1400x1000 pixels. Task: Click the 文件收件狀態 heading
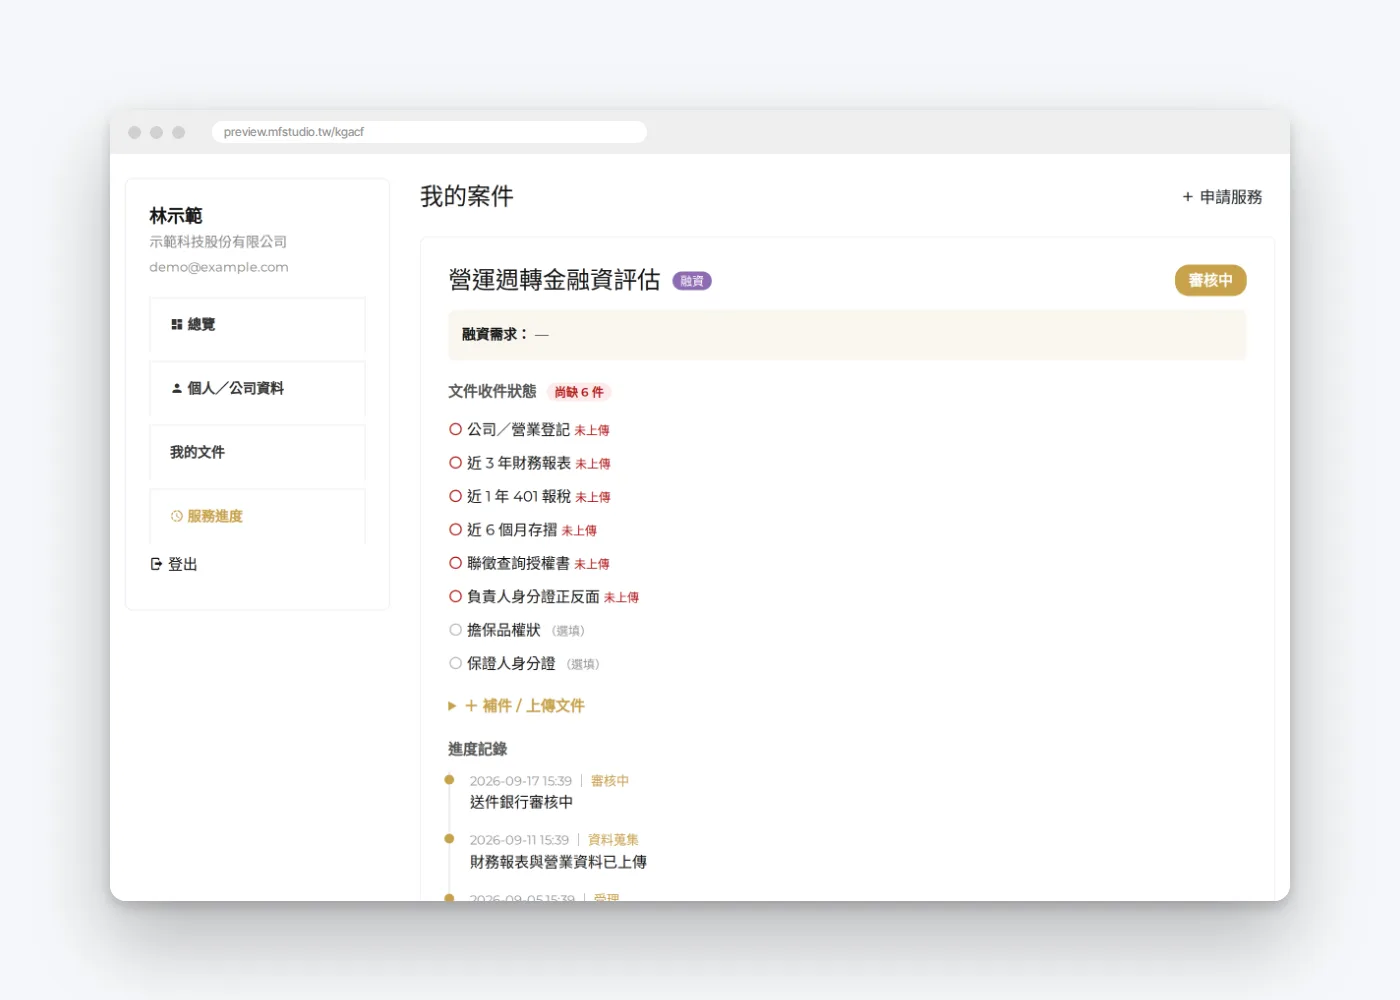492,391
